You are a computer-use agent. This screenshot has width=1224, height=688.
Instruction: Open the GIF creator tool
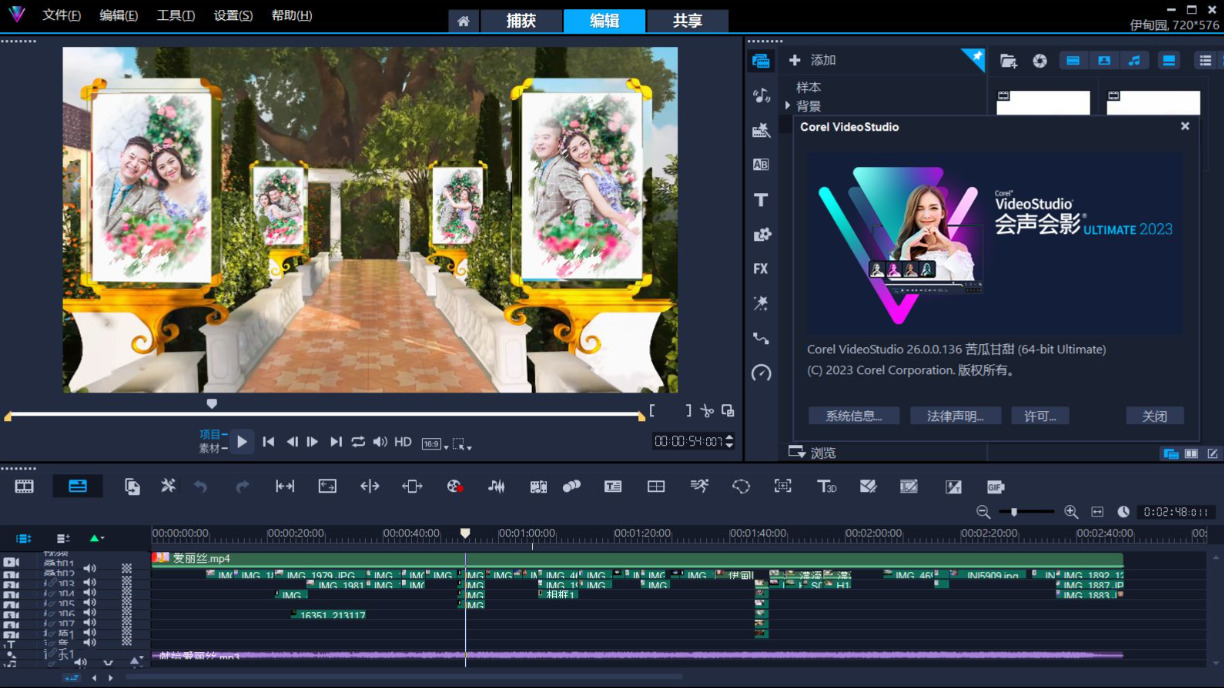tap(995, 486)
